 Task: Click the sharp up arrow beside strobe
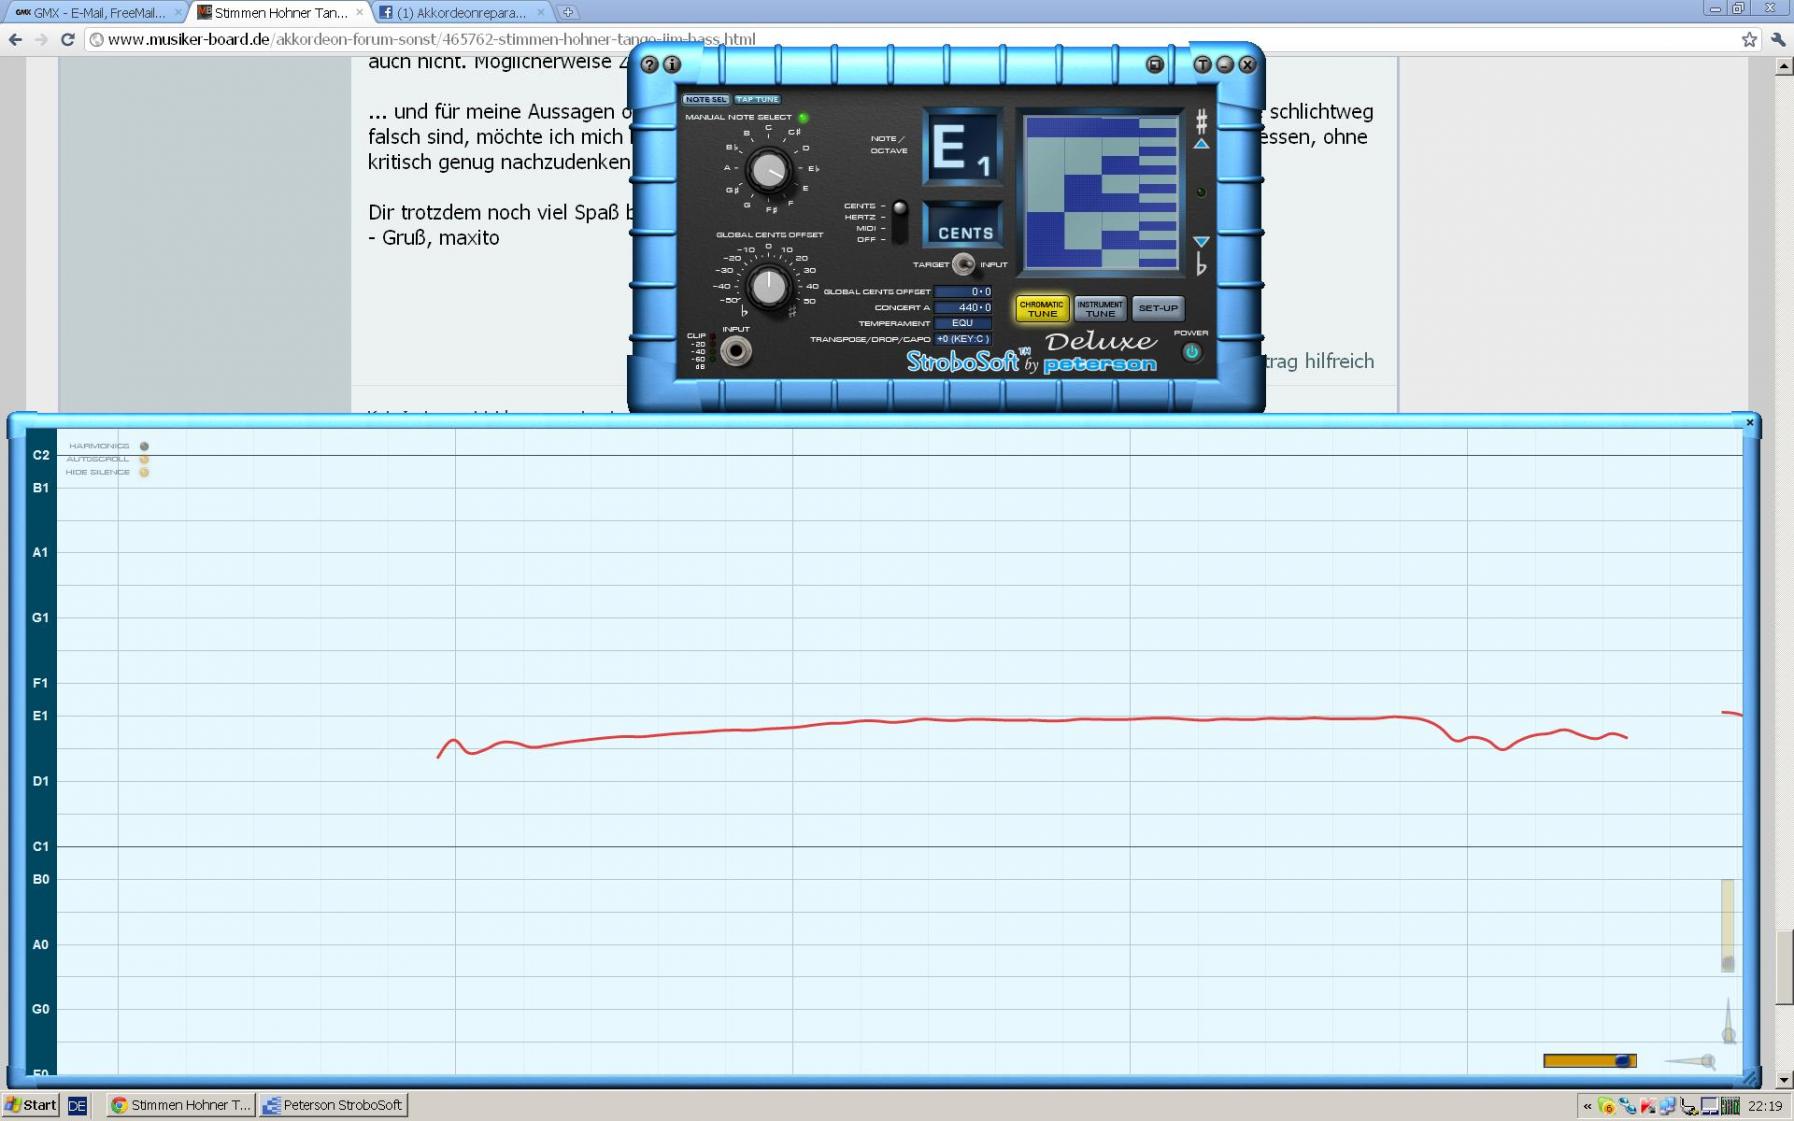coord(1201,144)
